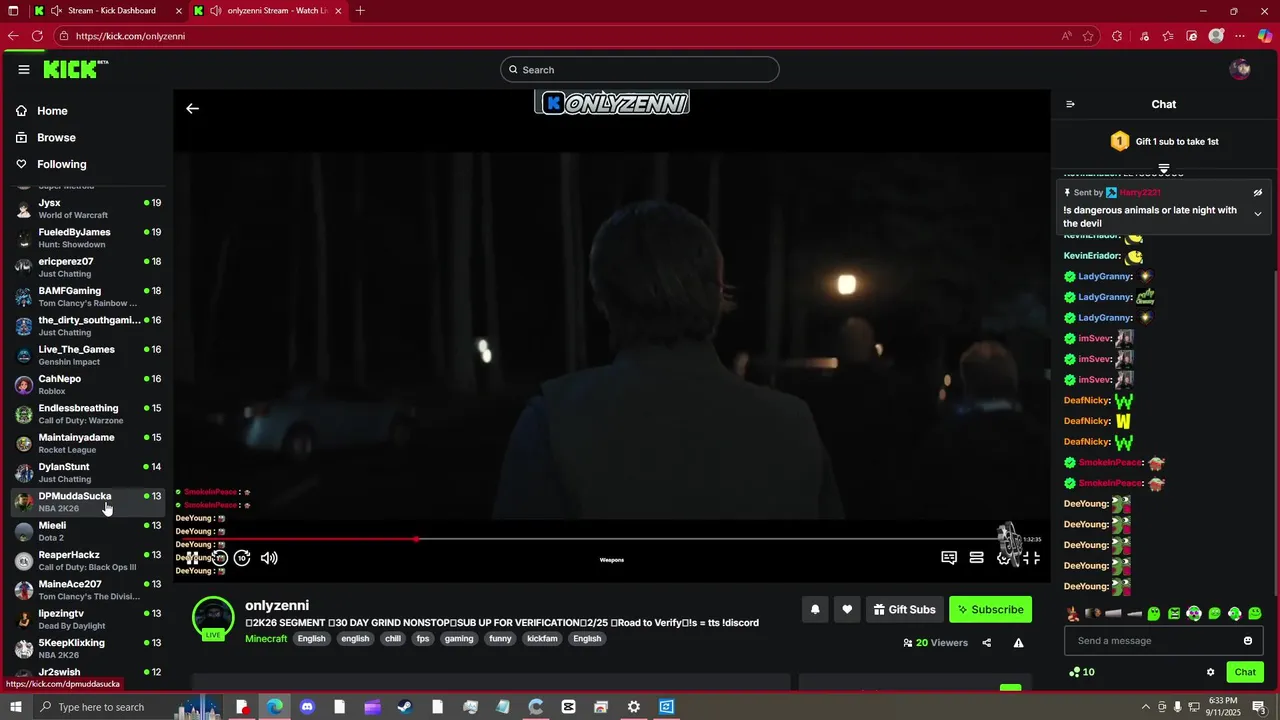Open the Windows Start menu
The height and width of the screenshot is (720, 1280).
(x=15, y=707)
